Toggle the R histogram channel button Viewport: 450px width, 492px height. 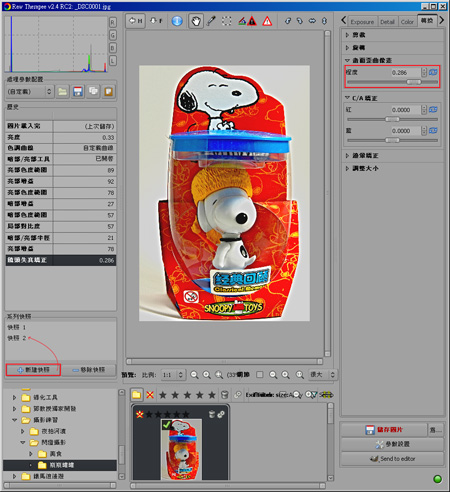pos(113,22)
